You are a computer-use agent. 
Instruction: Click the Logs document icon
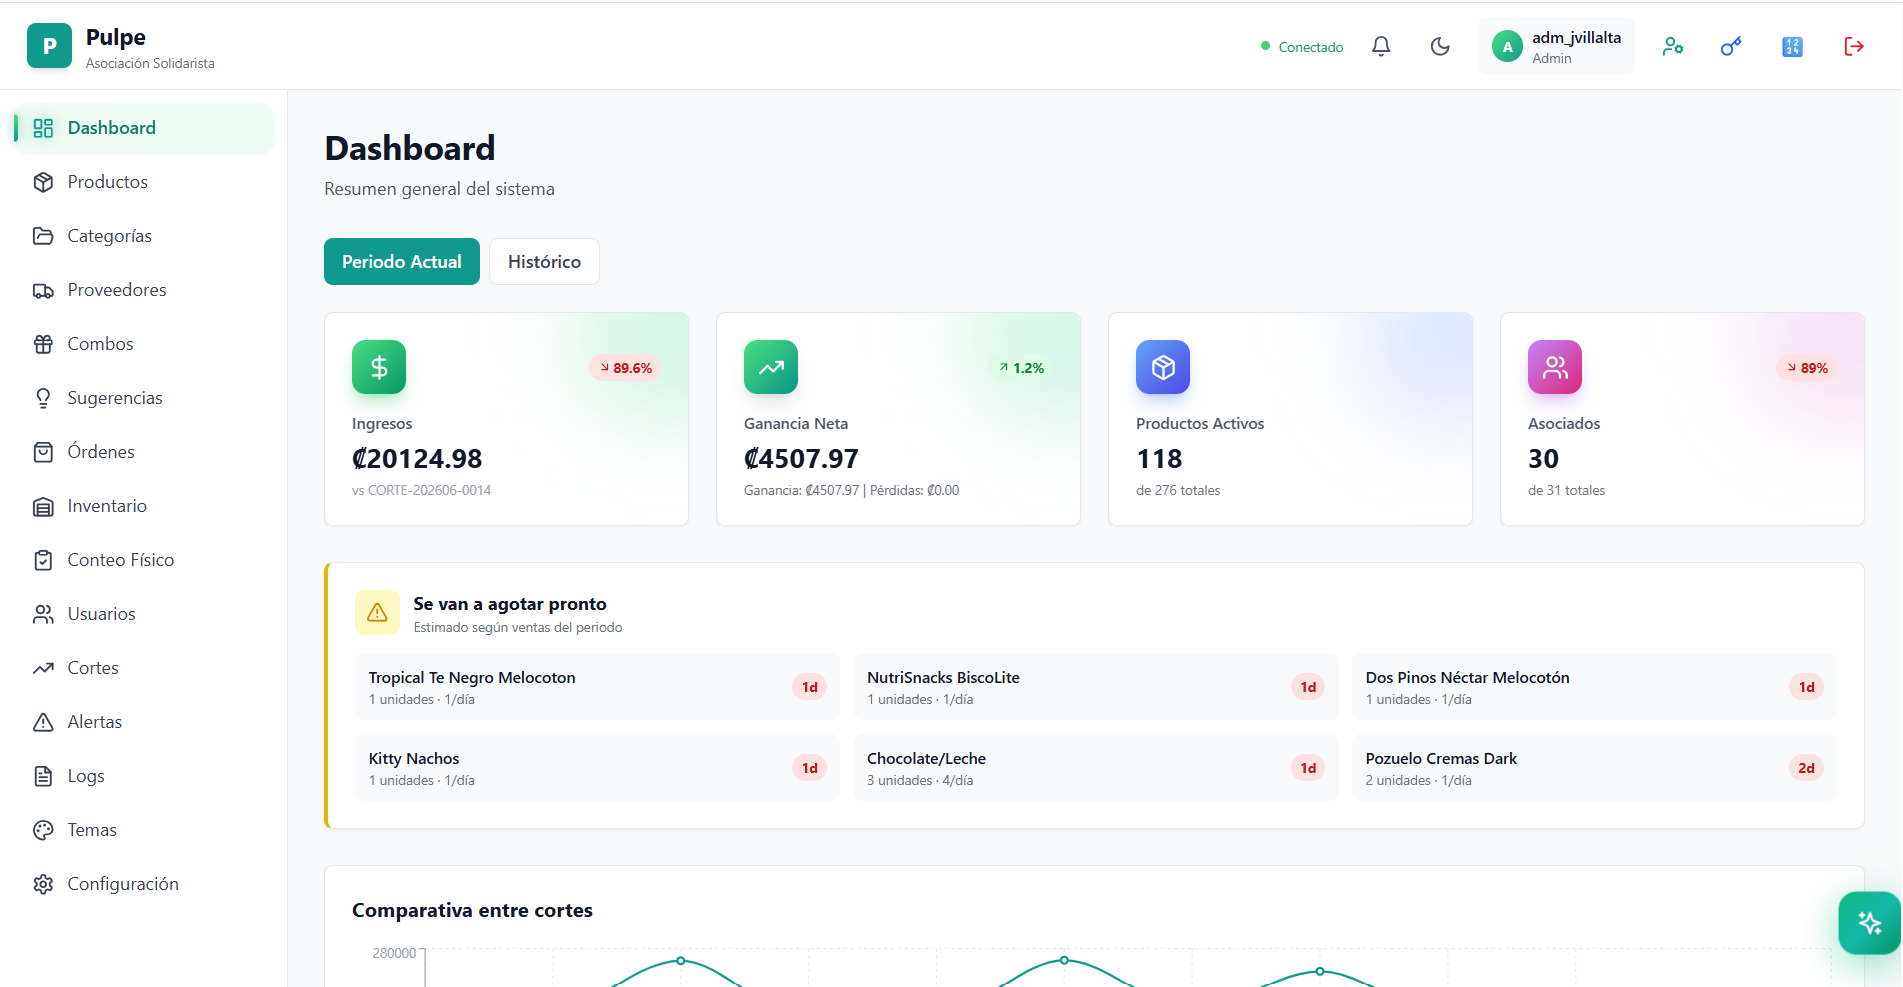click(x=43, y=776)
